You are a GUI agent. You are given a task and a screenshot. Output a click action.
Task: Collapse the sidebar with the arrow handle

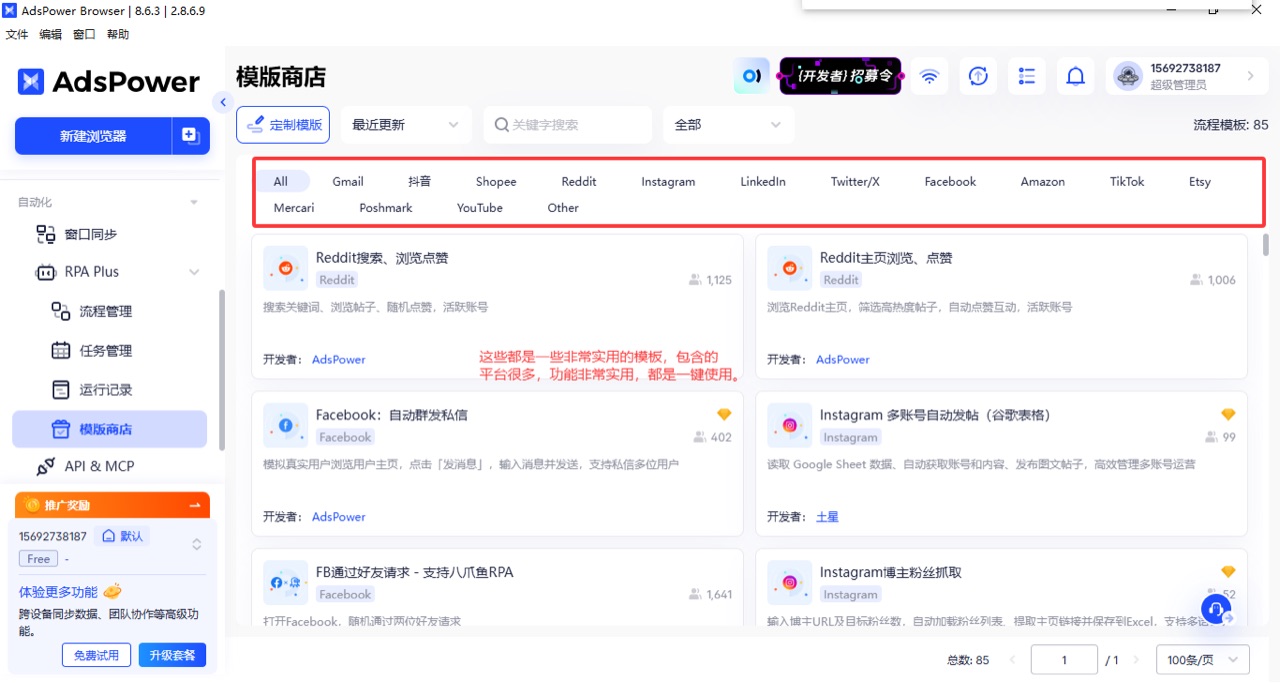pyautogui.click(x=223, y=102)
